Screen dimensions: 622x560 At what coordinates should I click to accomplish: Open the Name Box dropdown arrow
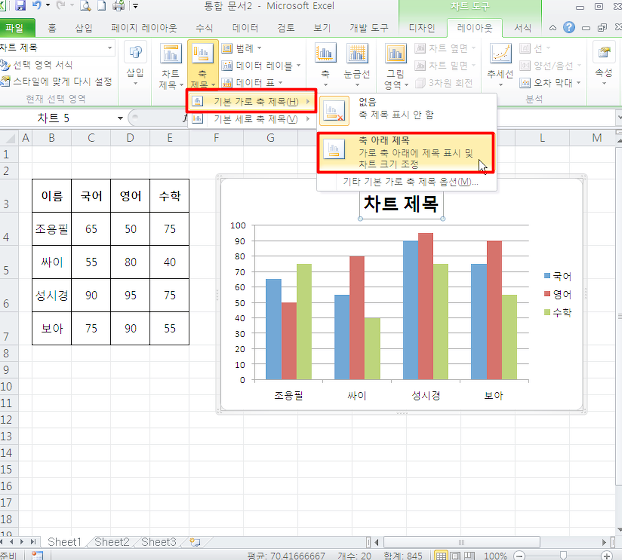[x=120, y=118]
